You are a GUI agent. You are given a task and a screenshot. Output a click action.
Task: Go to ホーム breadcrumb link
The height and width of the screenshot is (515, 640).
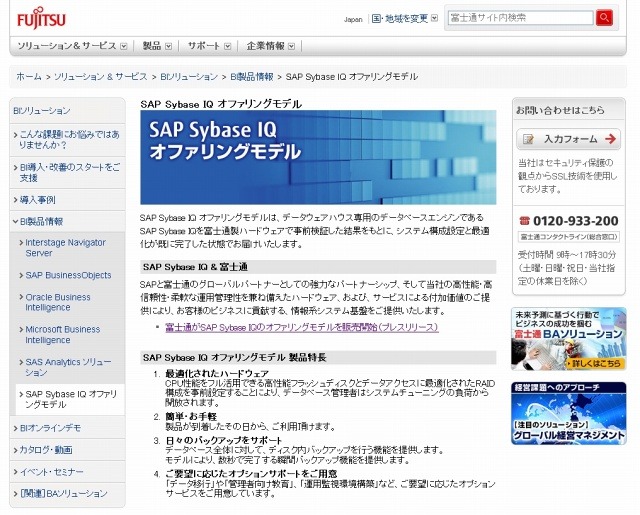tap(29, 76)
